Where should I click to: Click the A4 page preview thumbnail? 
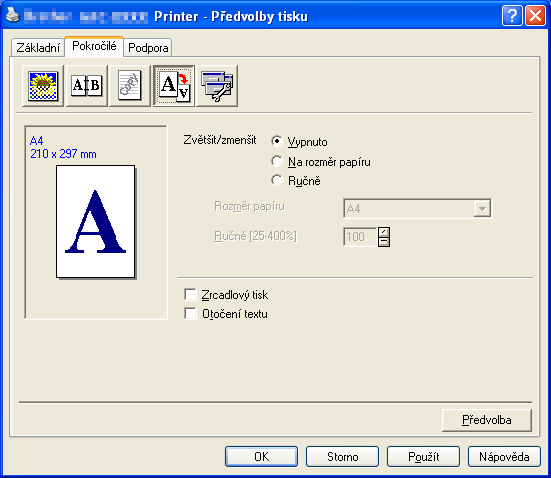click(96, 221)
